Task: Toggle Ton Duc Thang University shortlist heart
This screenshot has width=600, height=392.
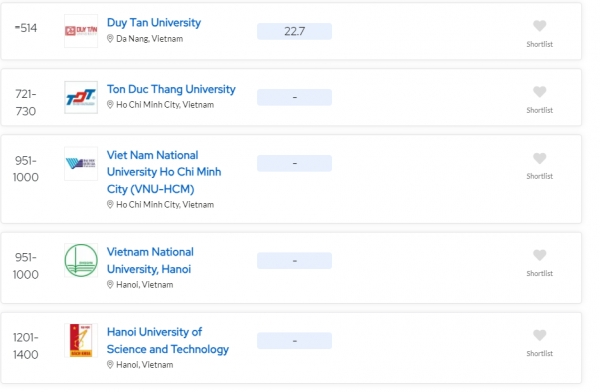Action: (539, 92)
